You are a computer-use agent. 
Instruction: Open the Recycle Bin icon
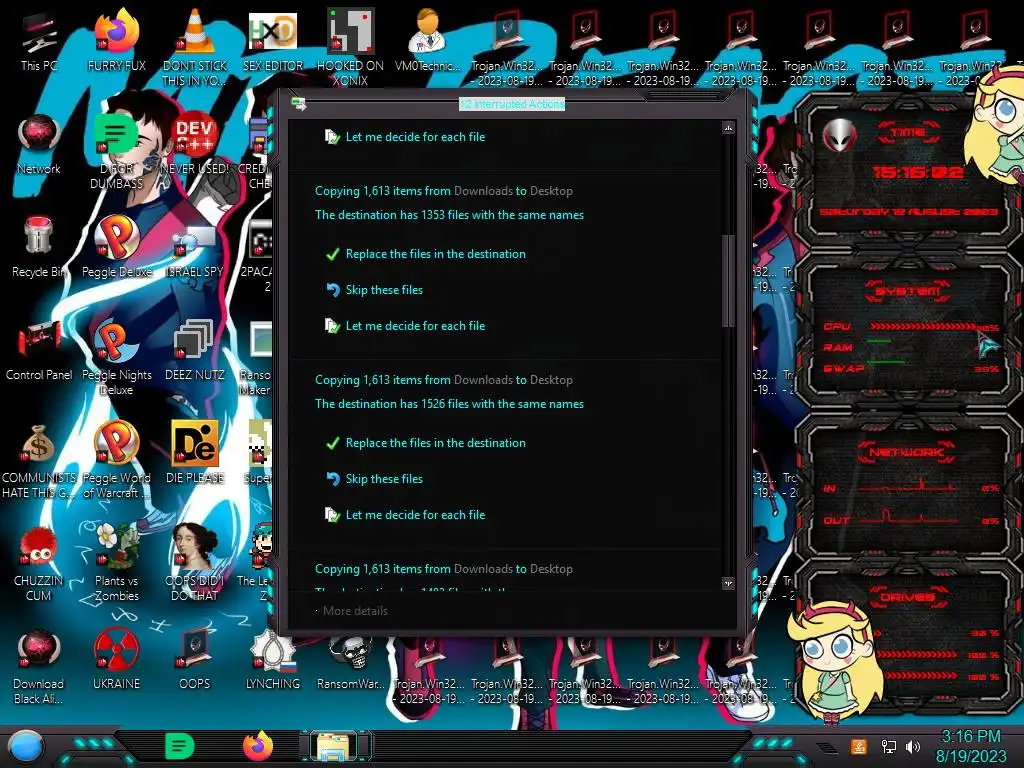point(39,247)
